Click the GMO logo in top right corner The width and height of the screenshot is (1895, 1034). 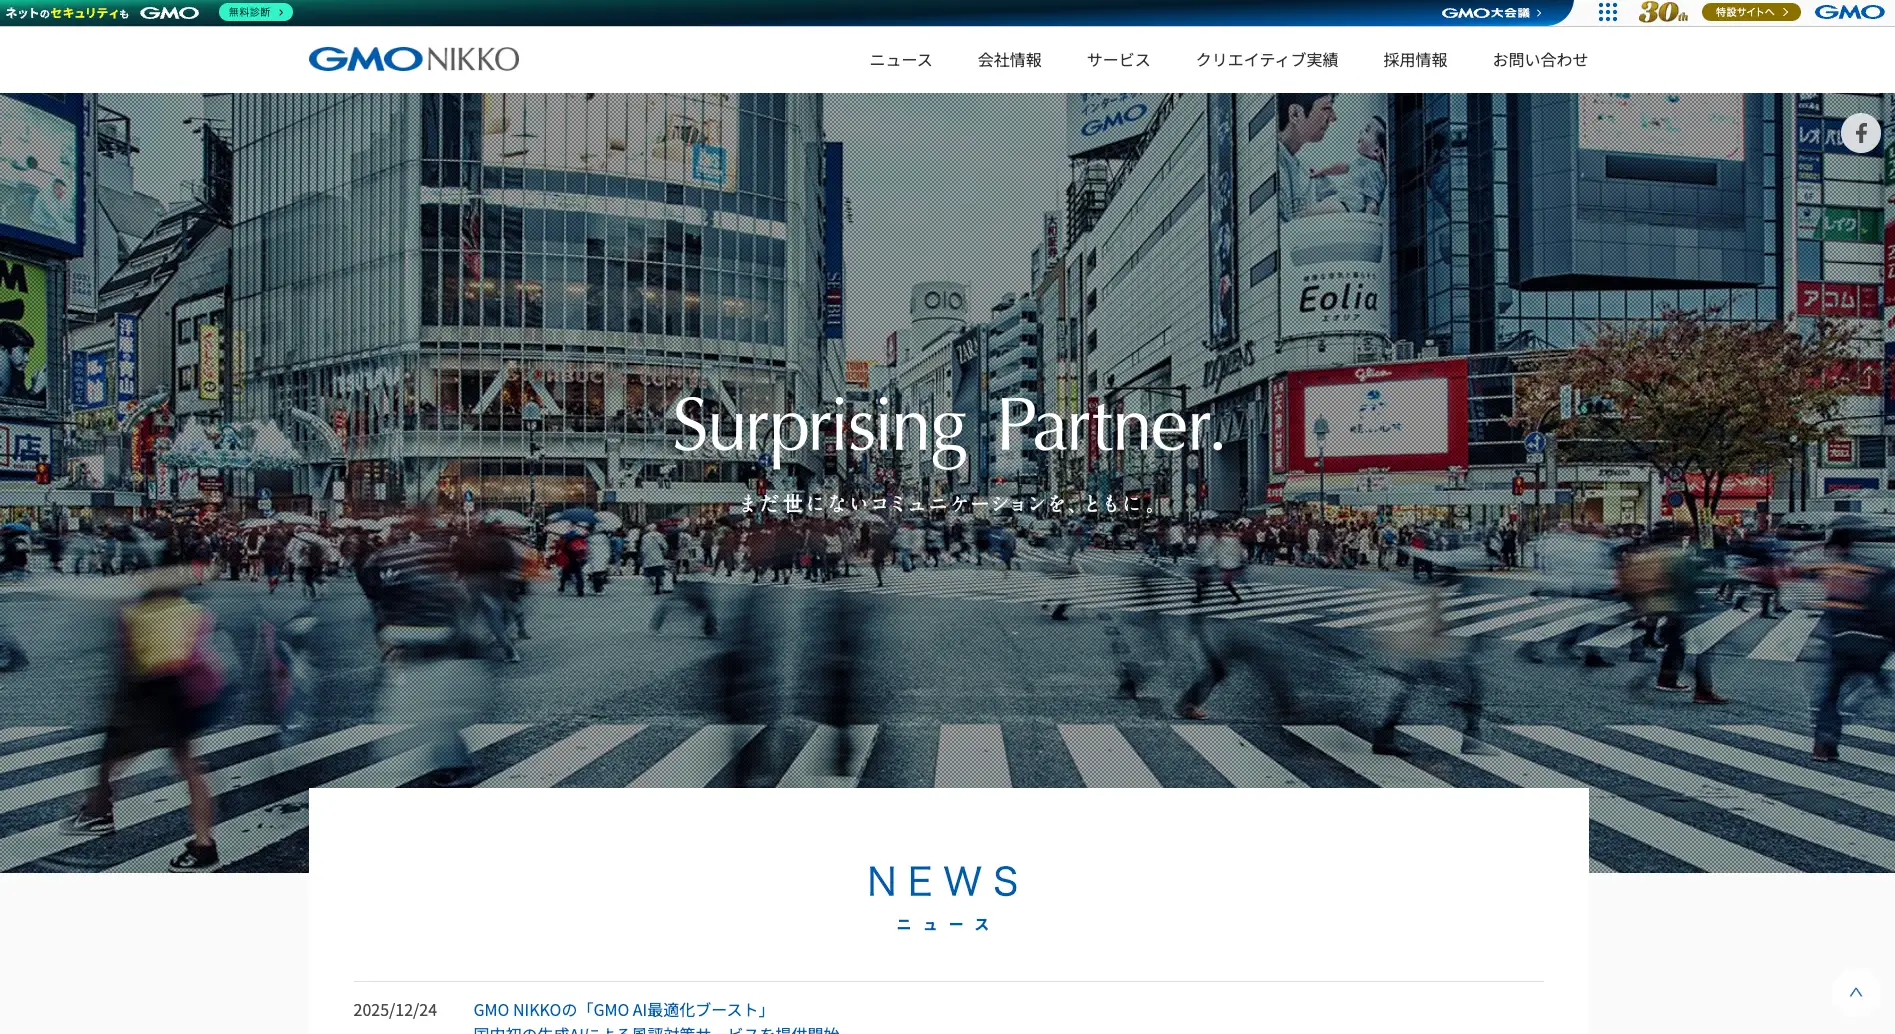(1849, 12)
